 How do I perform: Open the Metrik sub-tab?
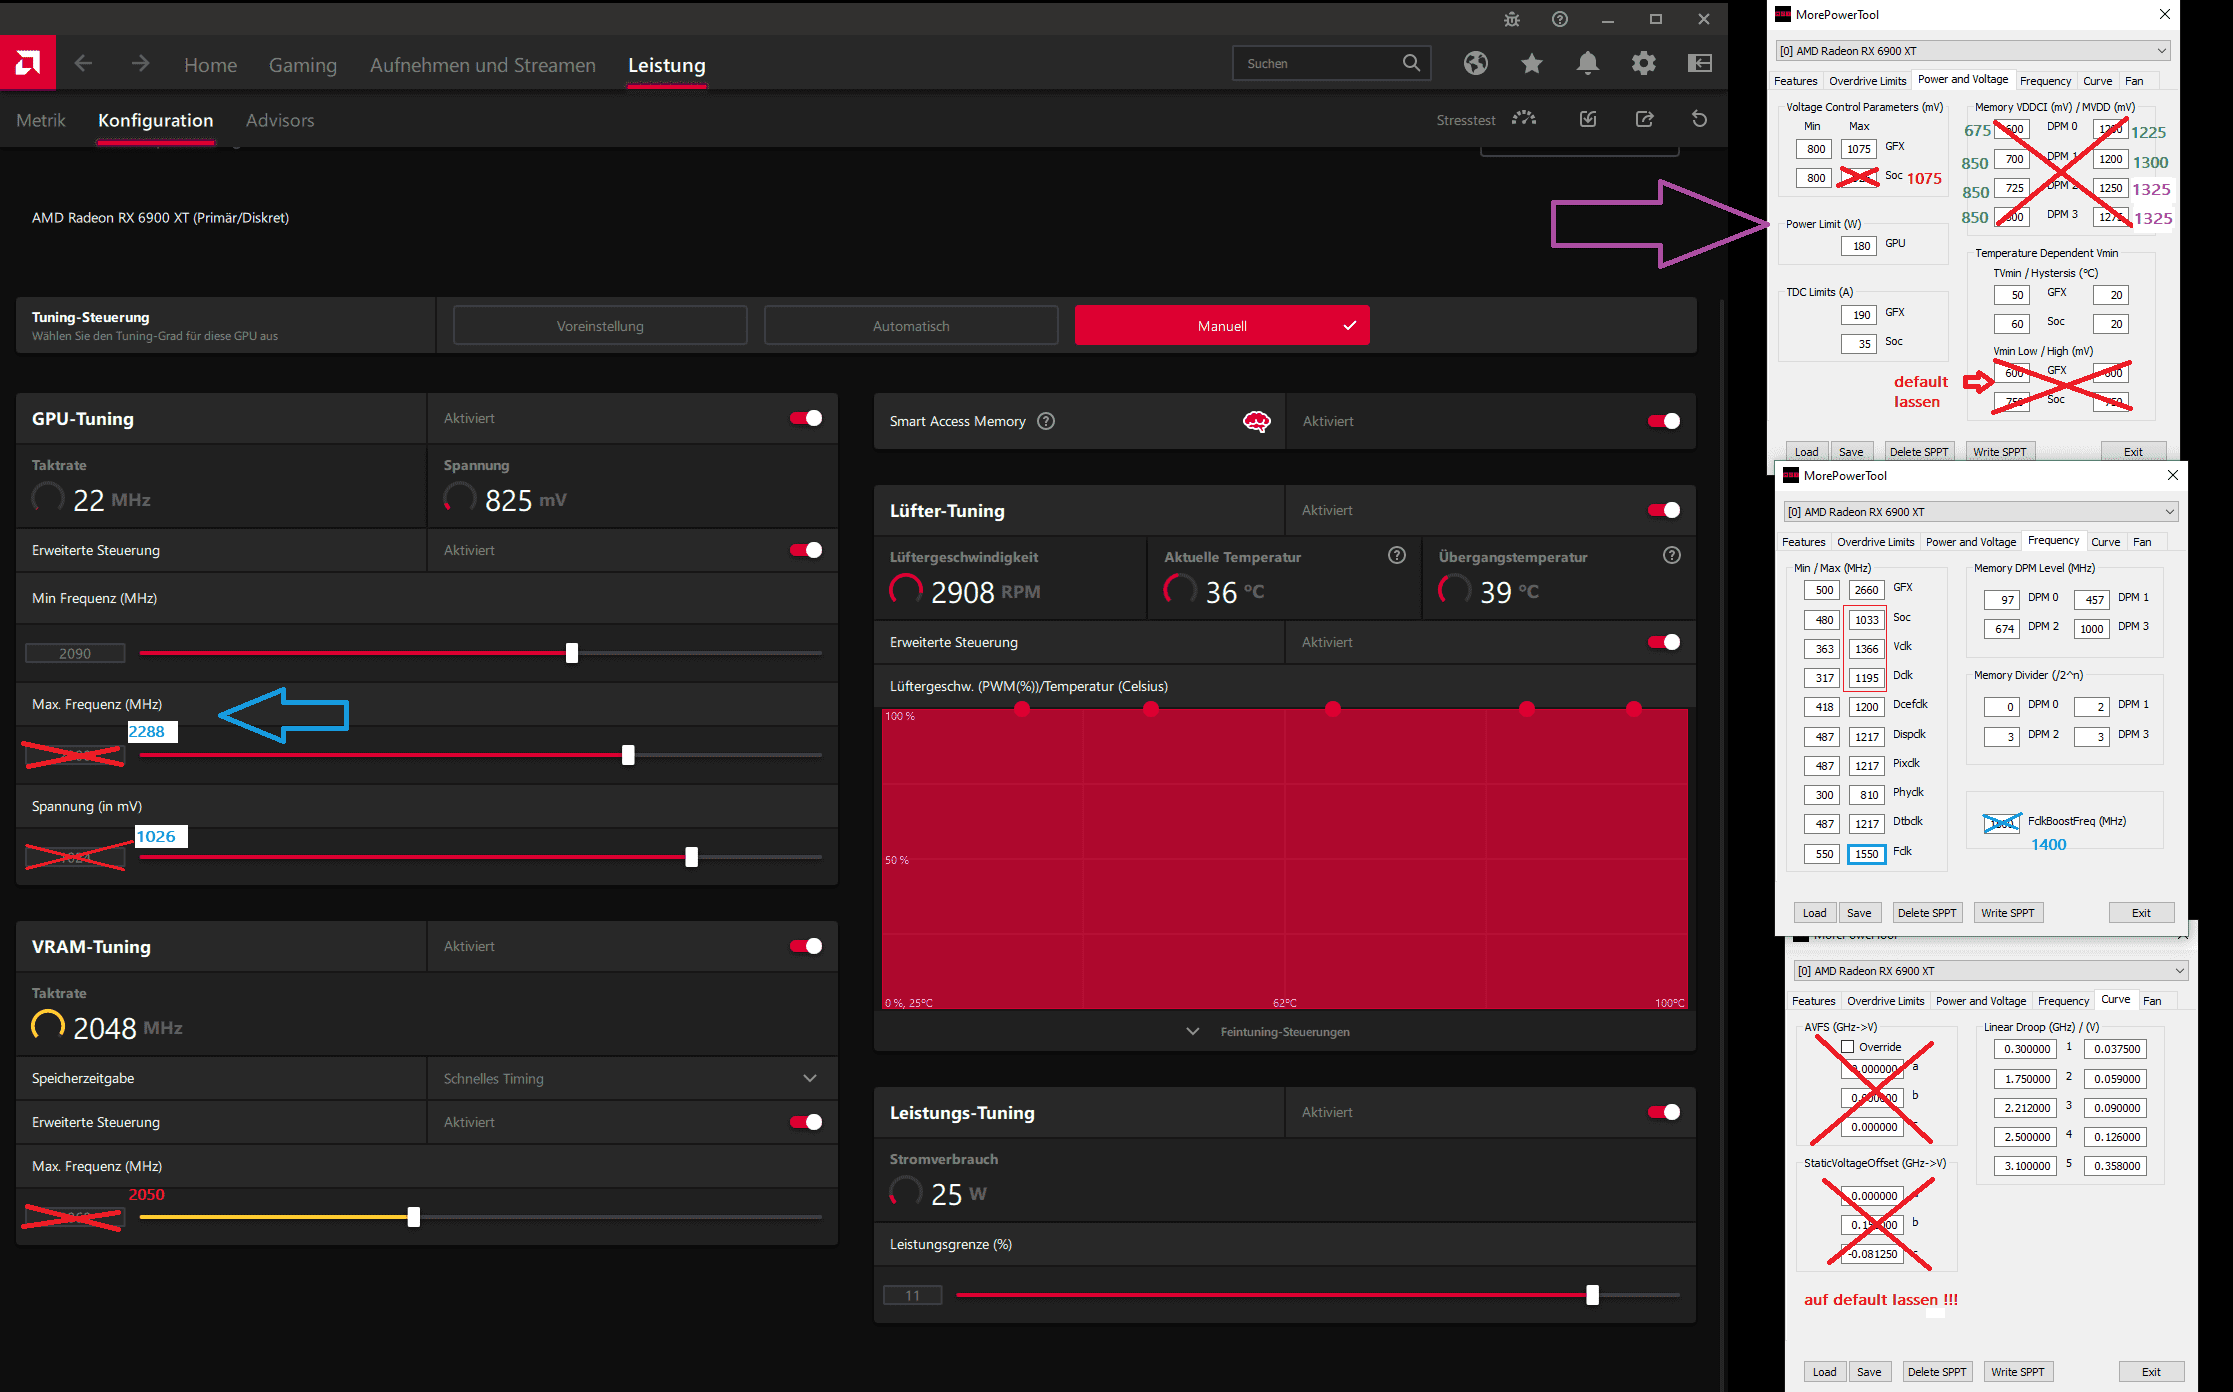click(x=41, y=120)
